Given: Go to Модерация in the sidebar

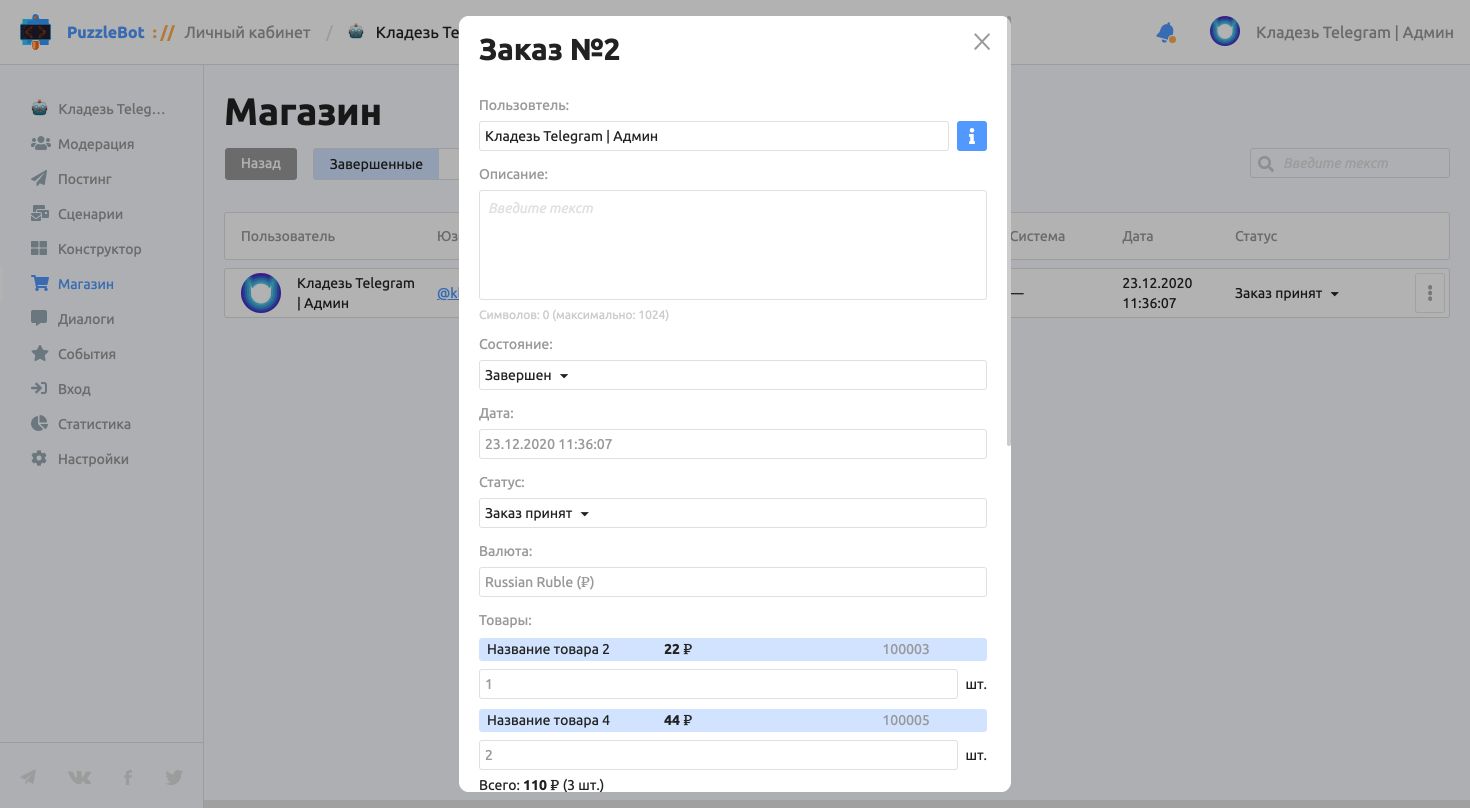Looking at the screenshot, I should click(95, 144).
